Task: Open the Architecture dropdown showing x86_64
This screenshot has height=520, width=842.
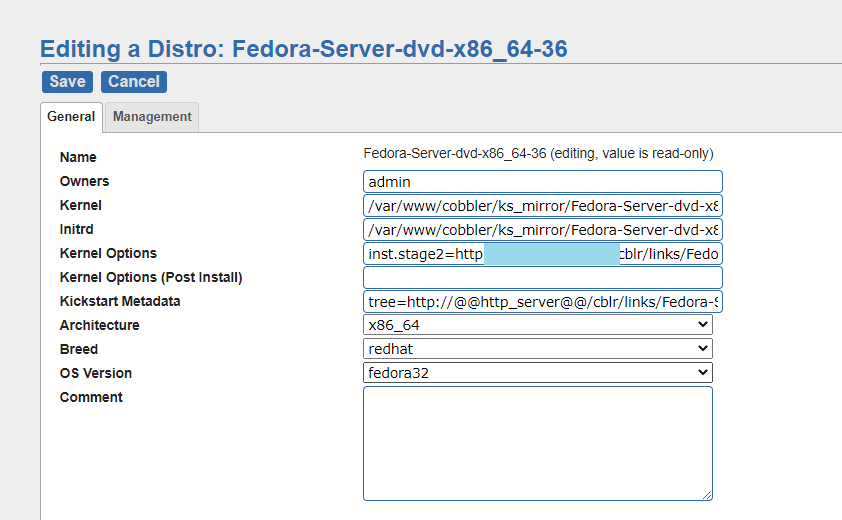Action: (x=538, y=325)
